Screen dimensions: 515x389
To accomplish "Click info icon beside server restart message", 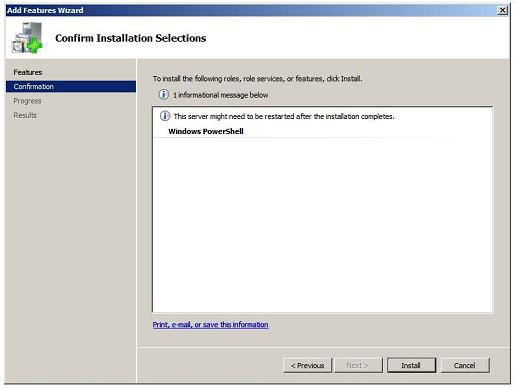I will click(165, 116).
